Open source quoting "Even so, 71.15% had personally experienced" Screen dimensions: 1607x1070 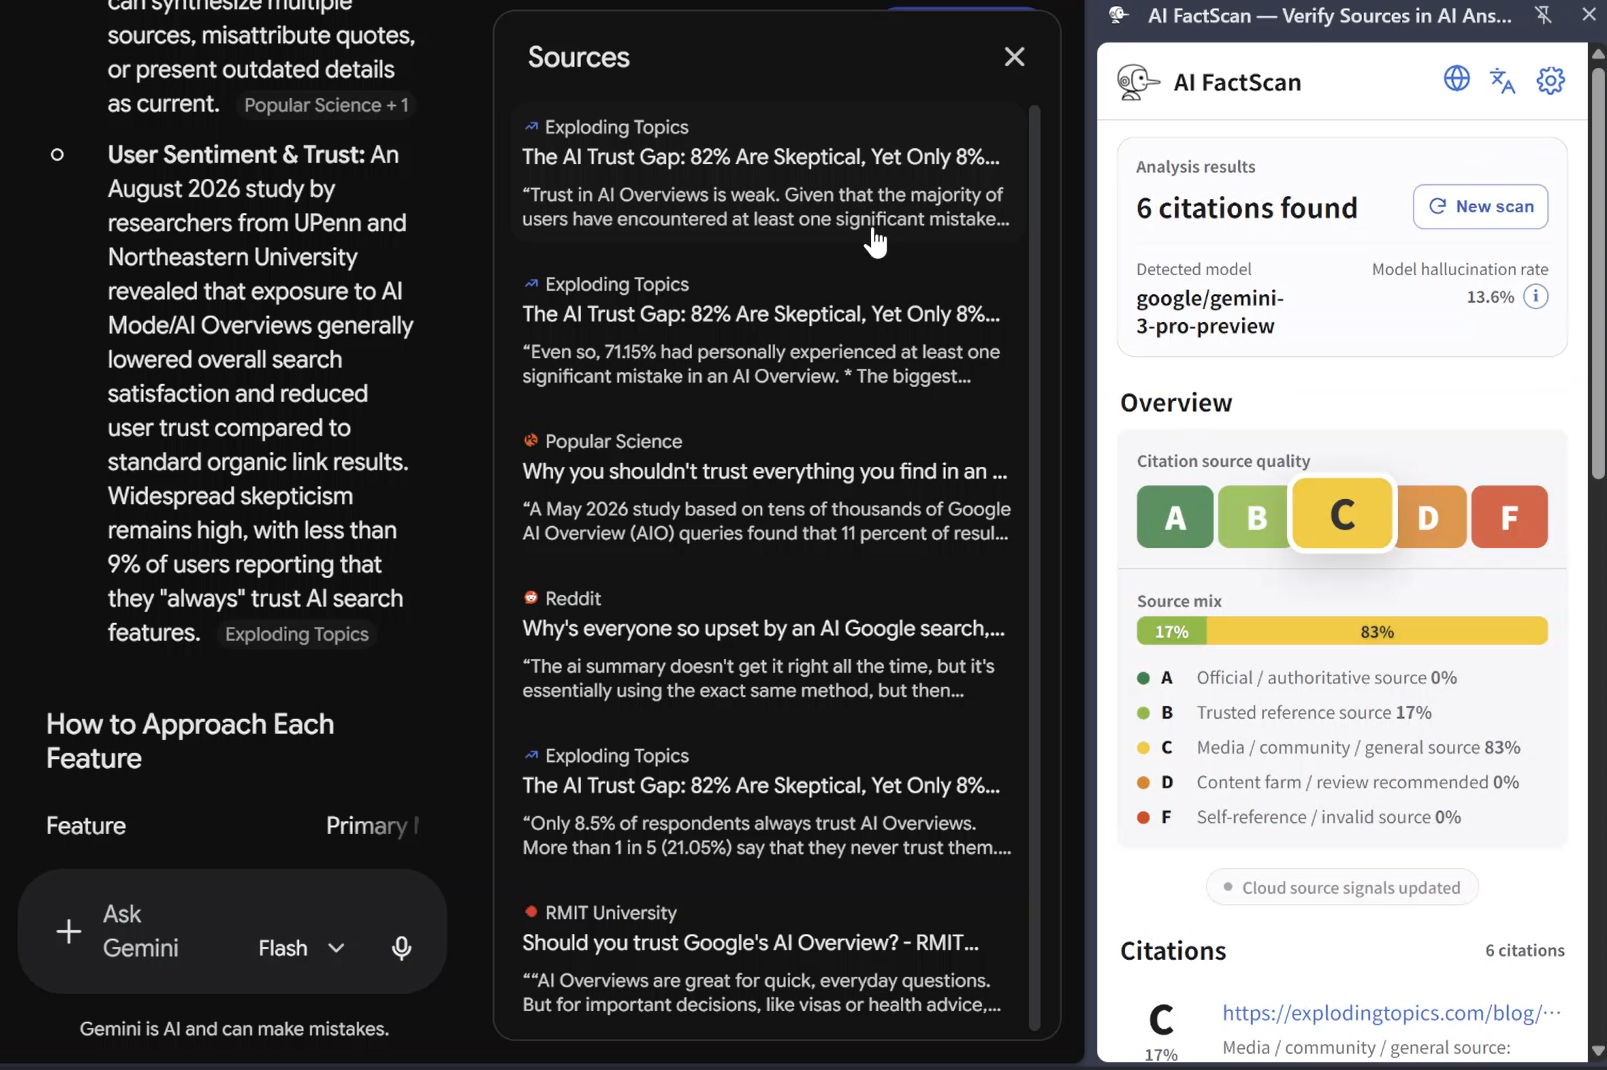point(767,330)
